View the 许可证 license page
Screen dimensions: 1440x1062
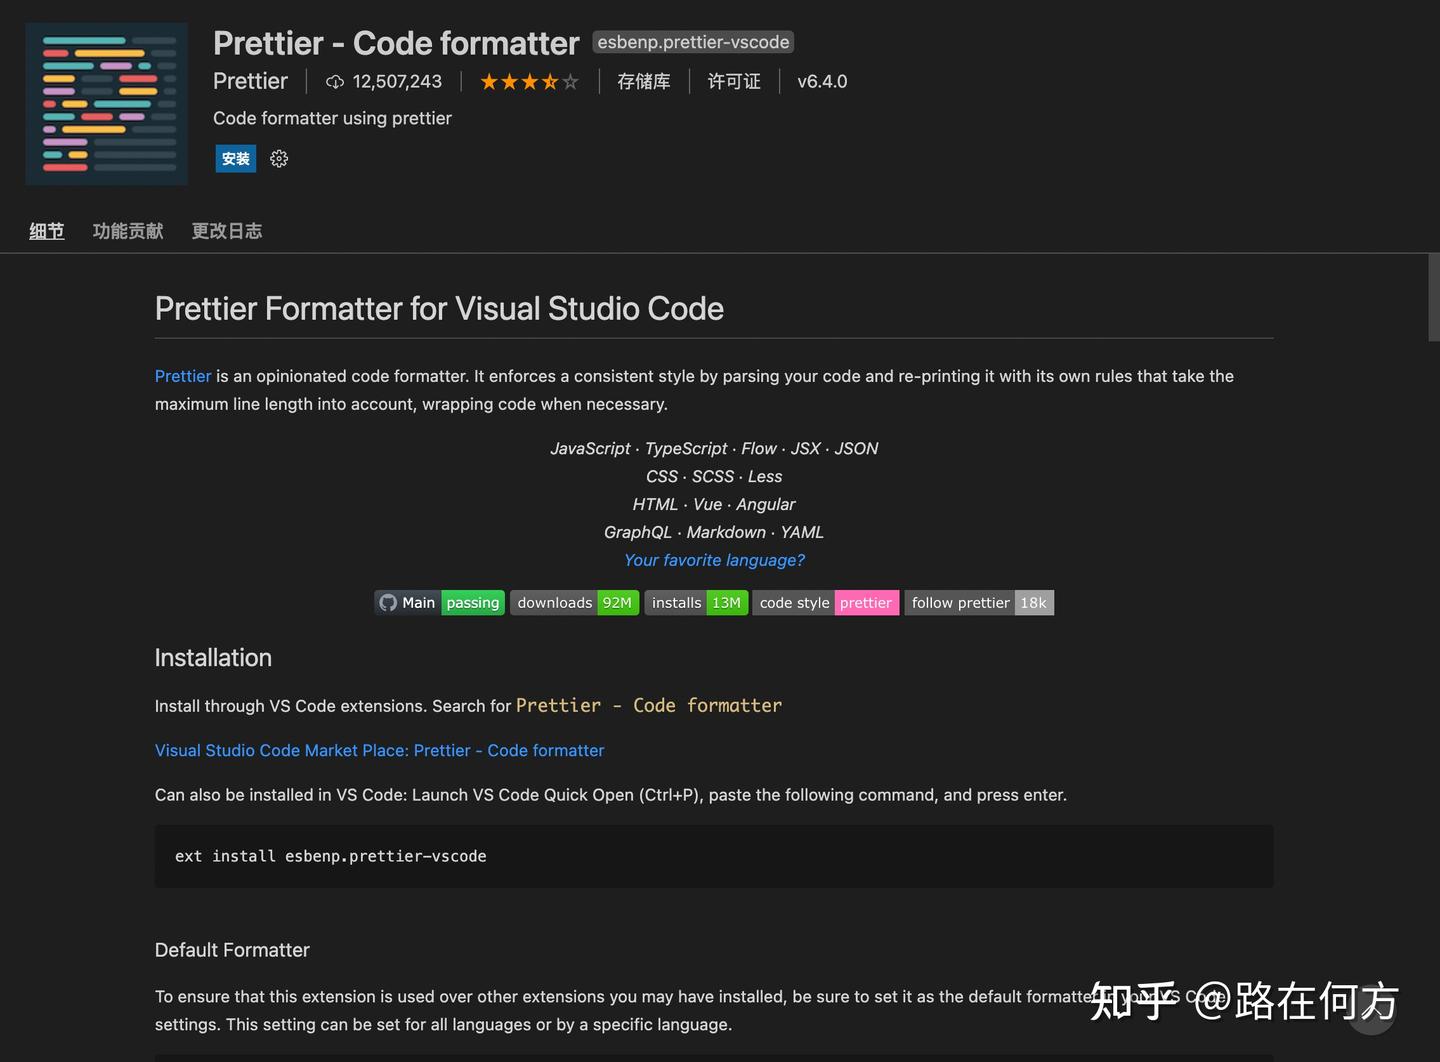point(734,81)
